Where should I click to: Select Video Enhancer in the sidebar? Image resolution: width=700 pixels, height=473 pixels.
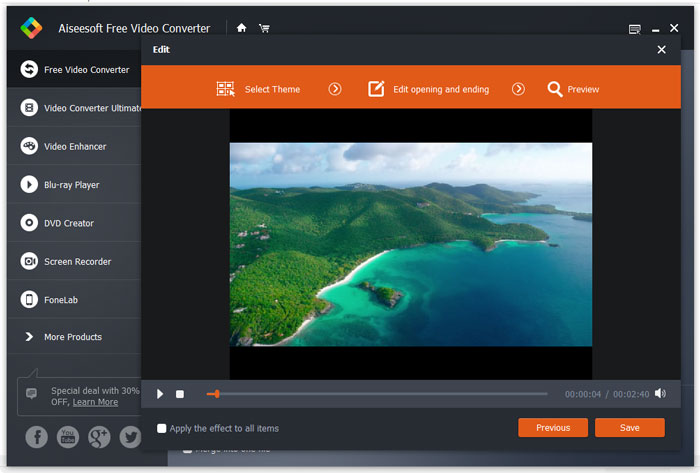point(75,146)
